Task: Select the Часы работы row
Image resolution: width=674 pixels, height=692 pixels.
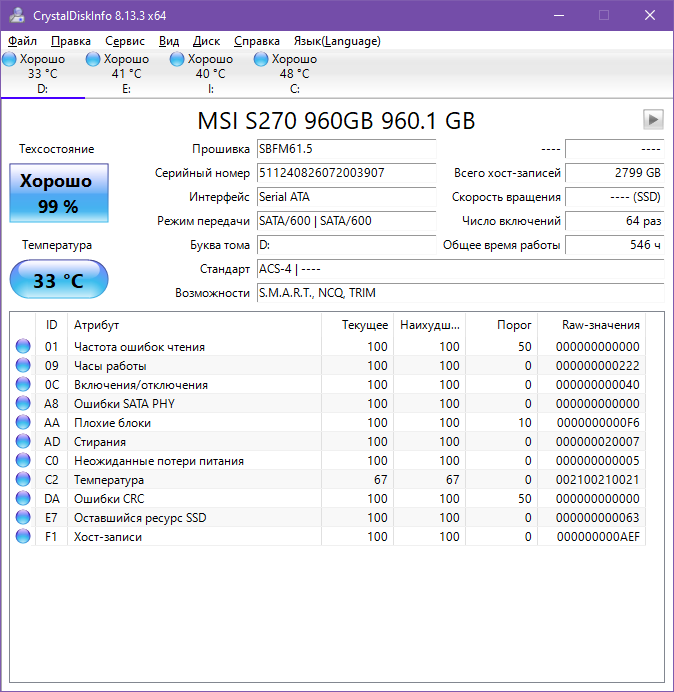Action: pyautogui.click(x=328, y=365)
